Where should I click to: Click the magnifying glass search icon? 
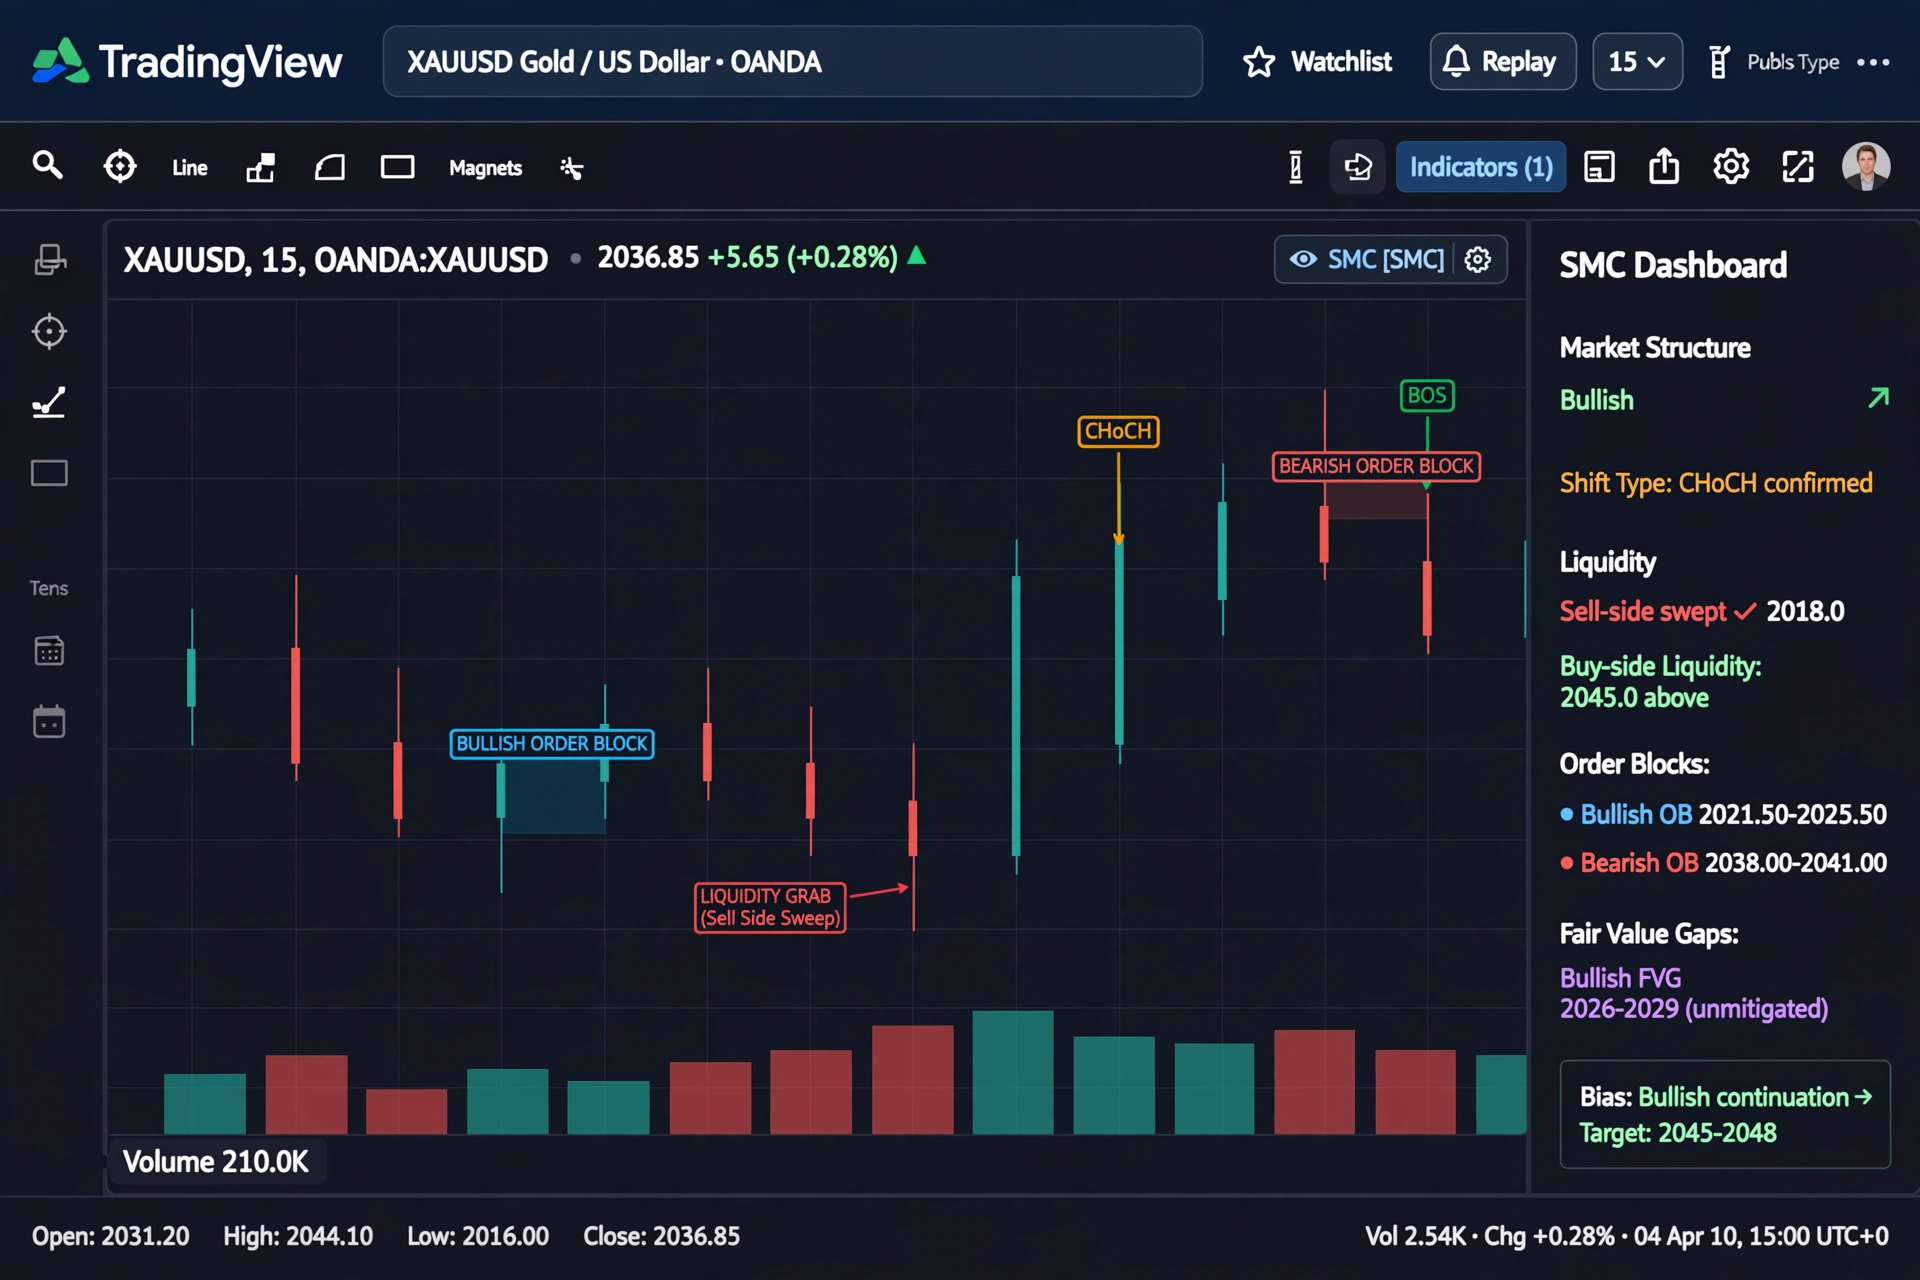coord(47,165)
